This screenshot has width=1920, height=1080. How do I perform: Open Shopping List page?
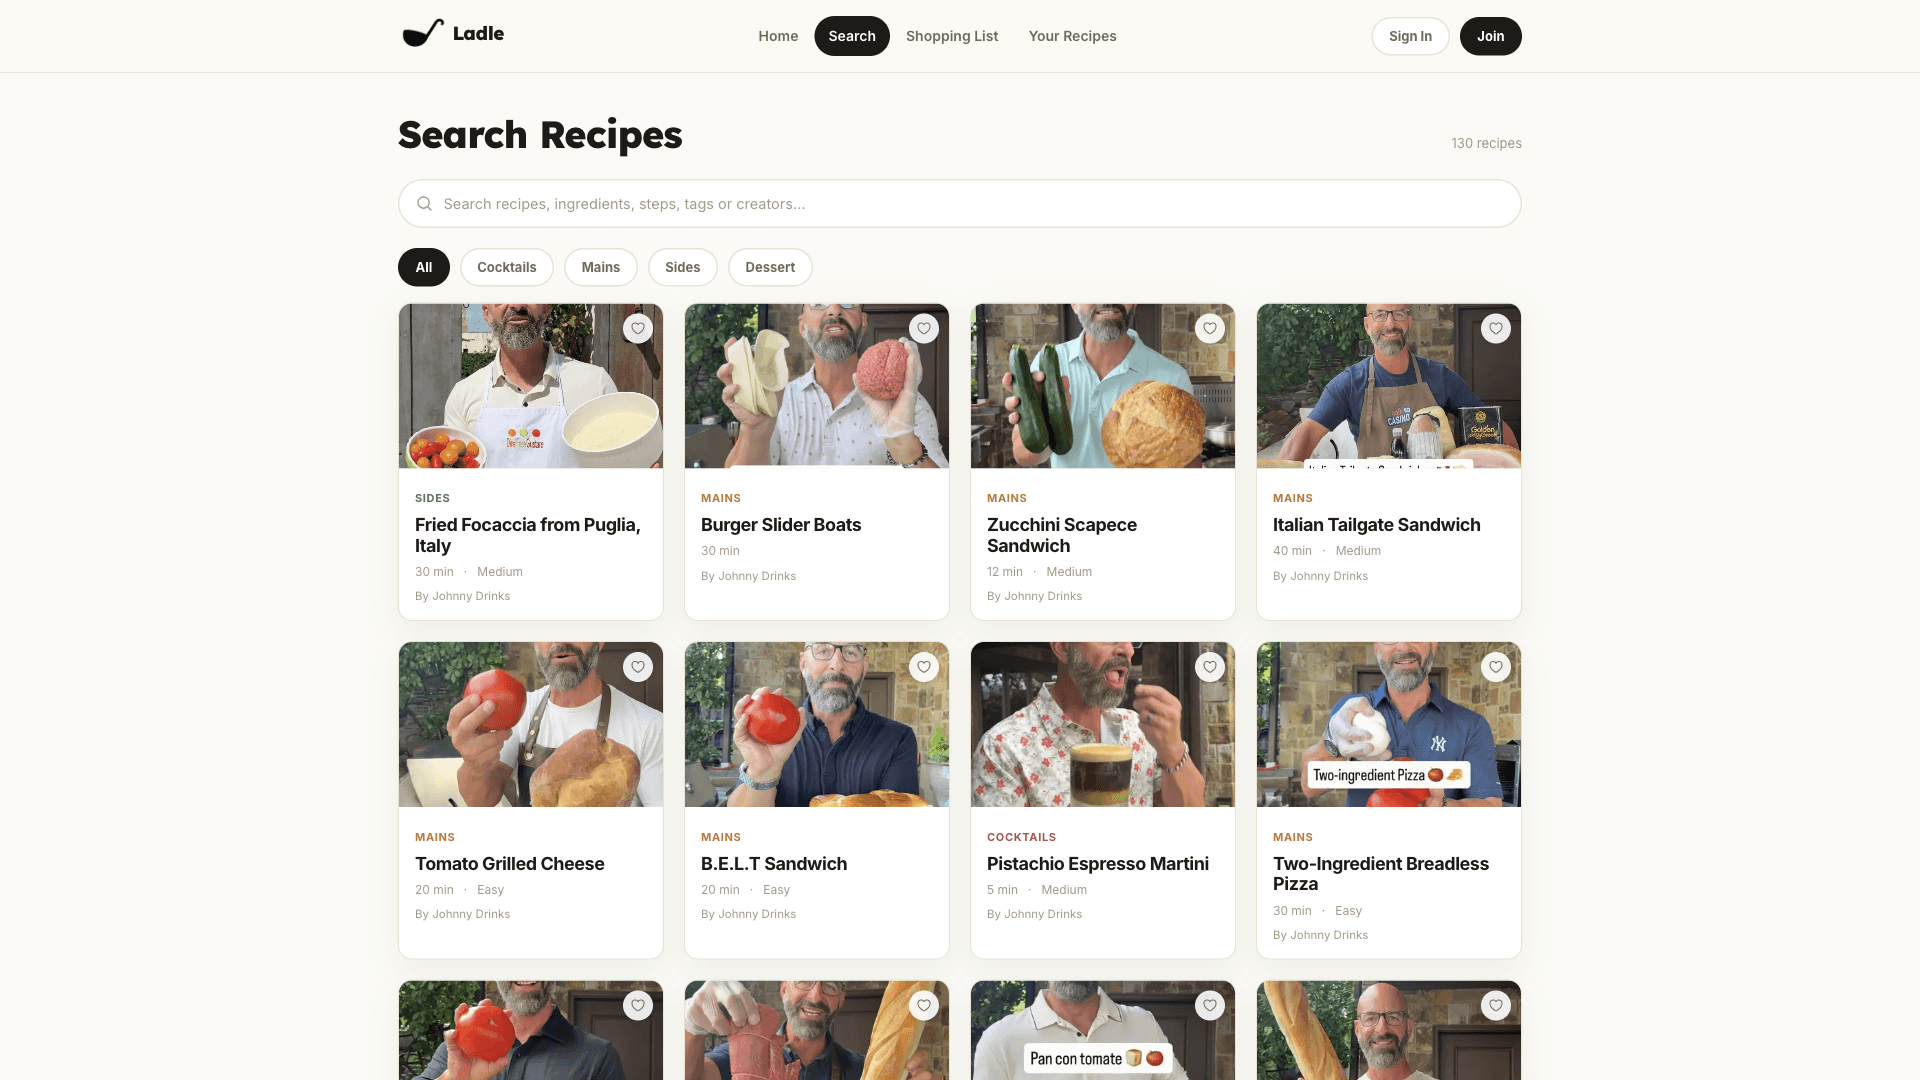pyautogui.click(x=952, y=36)
